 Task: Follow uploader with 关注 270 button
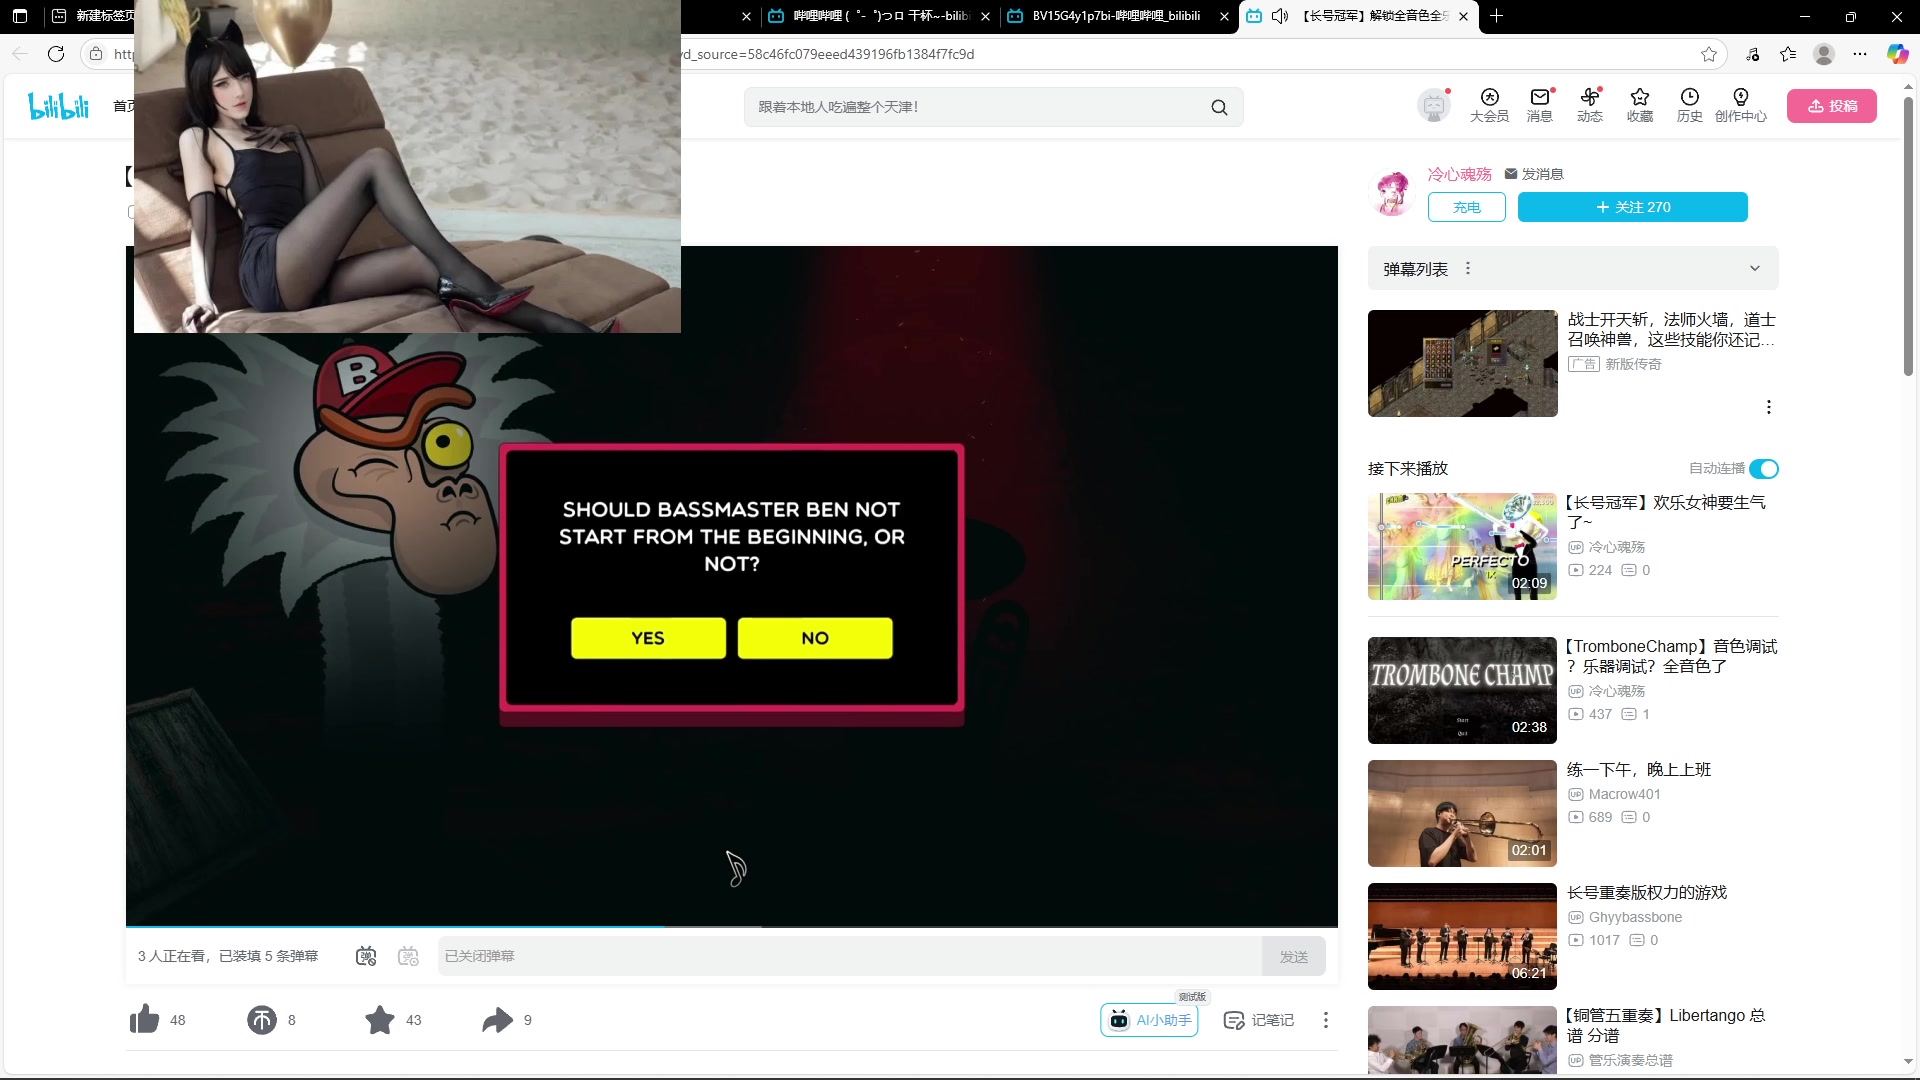tap(1633, 207)
